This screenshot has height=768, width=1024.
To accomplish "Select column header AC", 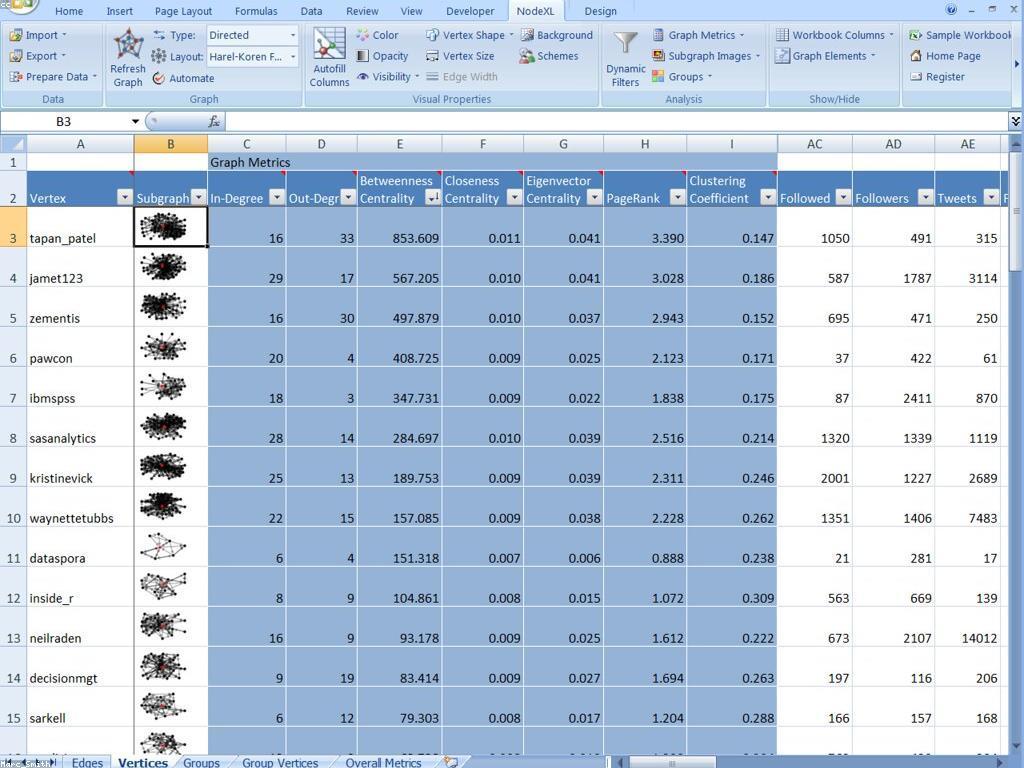I will [814, 144].
